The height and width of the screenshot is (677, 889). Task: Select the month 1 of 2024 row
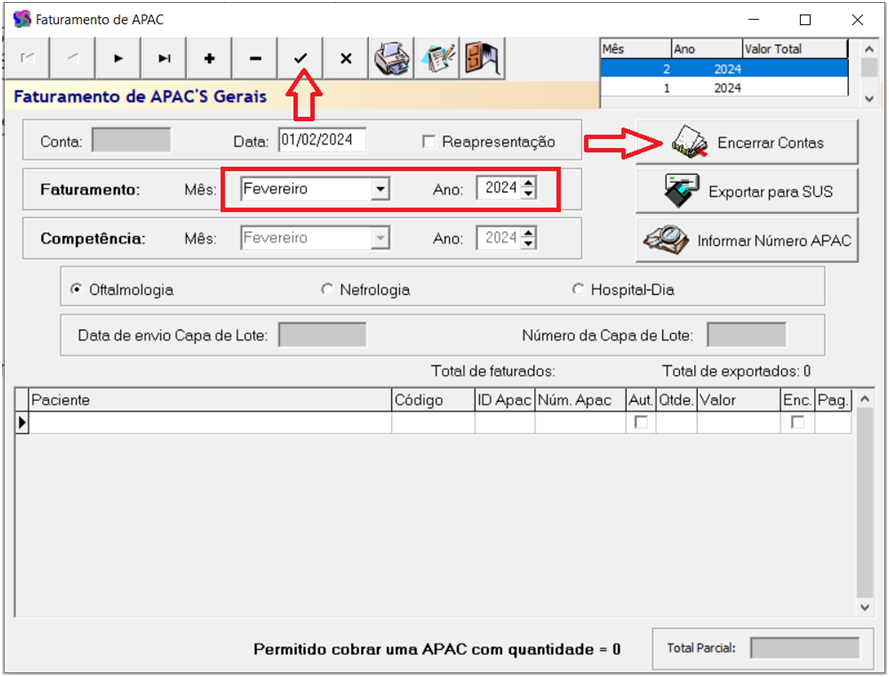(724, 88)
